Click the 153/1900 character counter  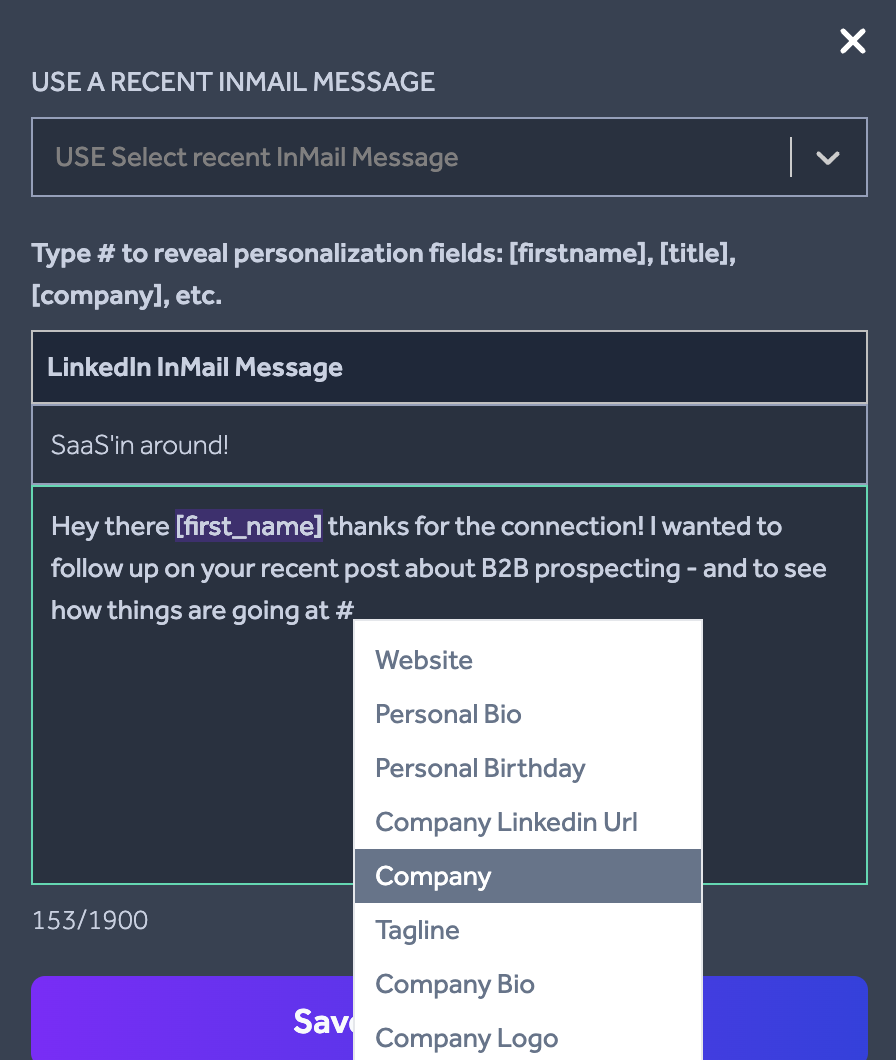click(x=90, y=920)
